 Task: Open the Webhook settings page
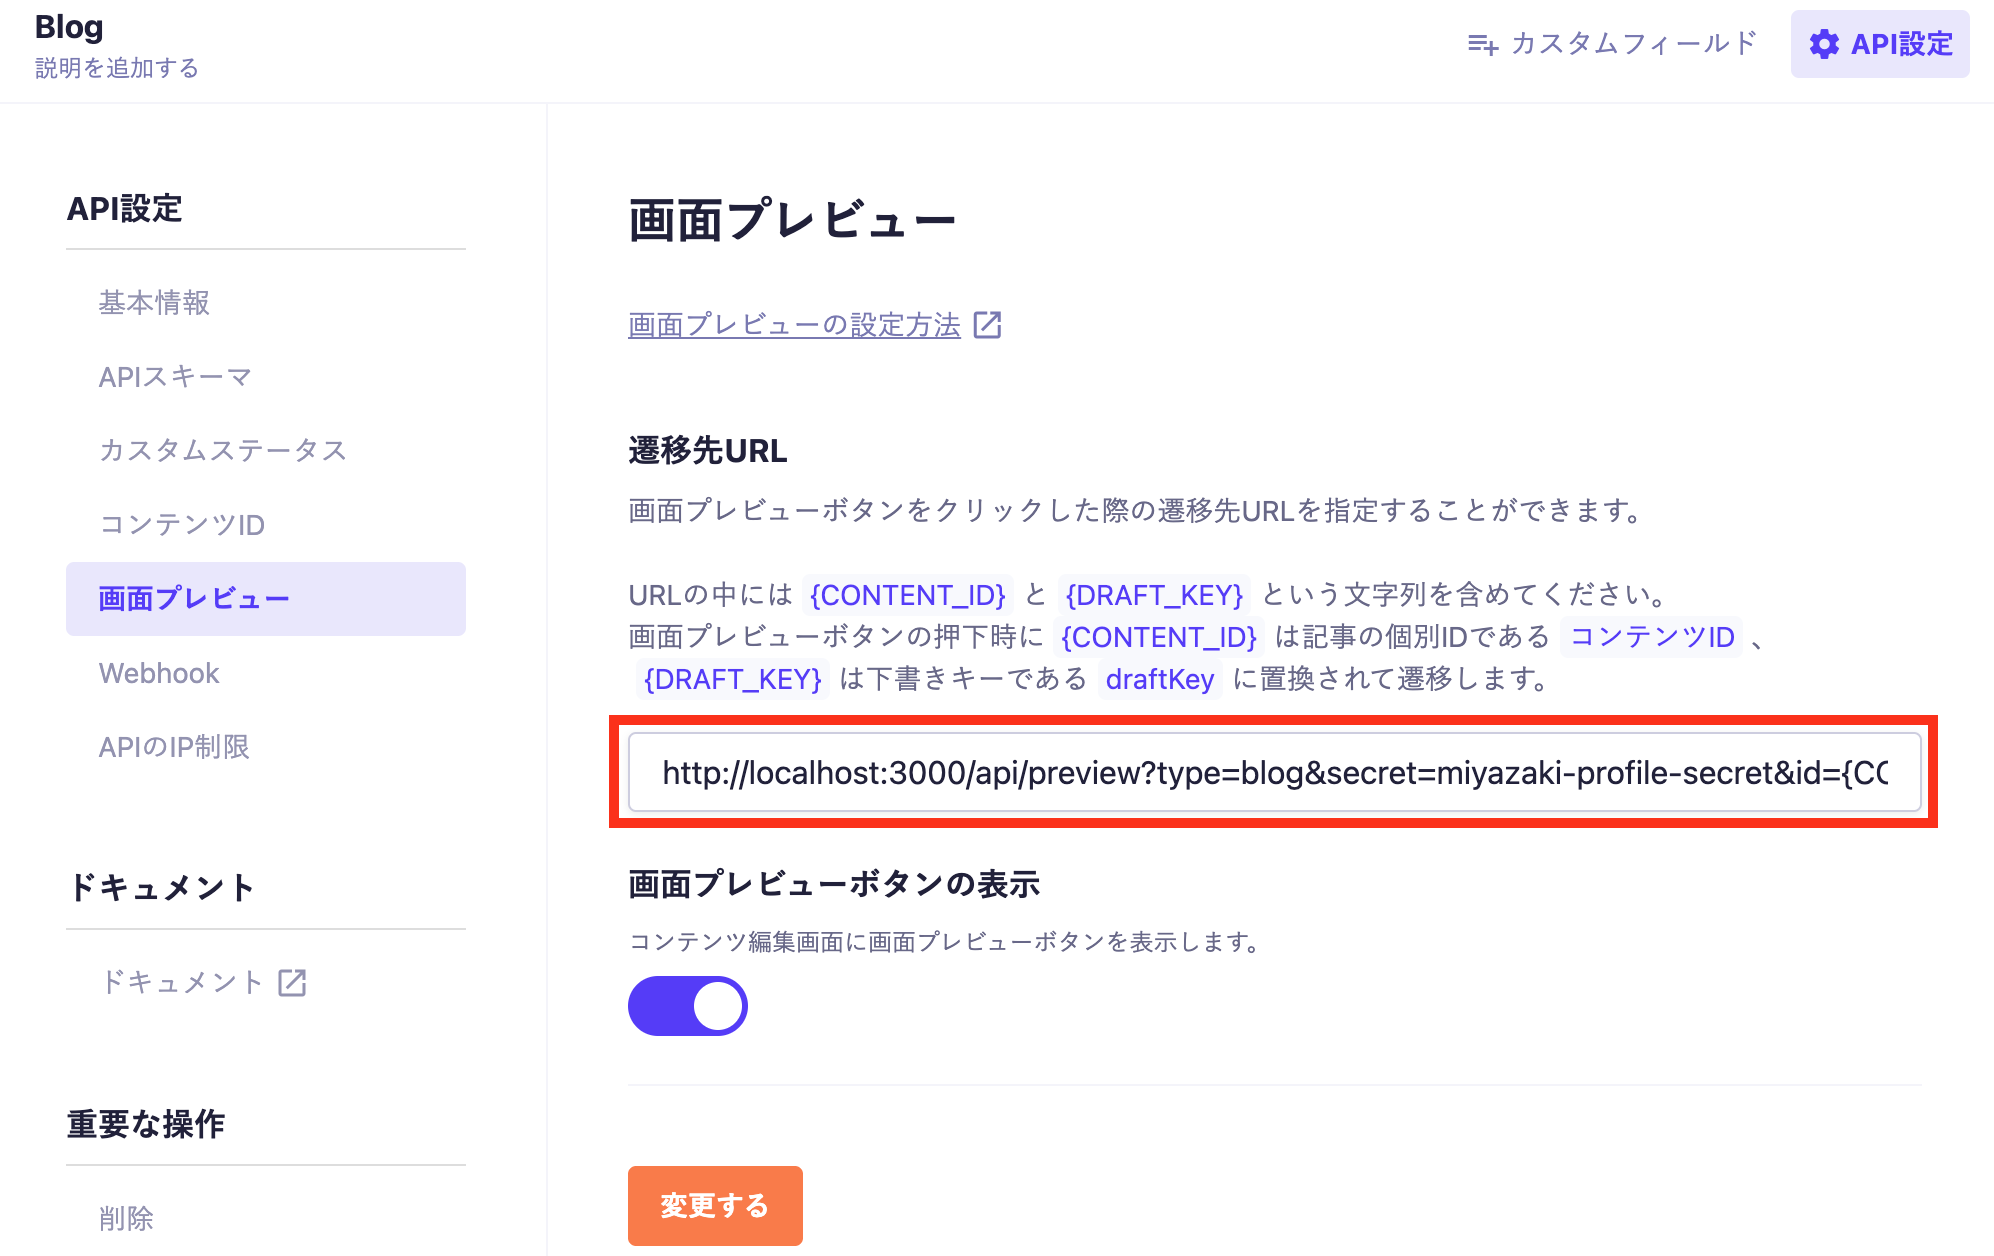(x=159, y=673)
